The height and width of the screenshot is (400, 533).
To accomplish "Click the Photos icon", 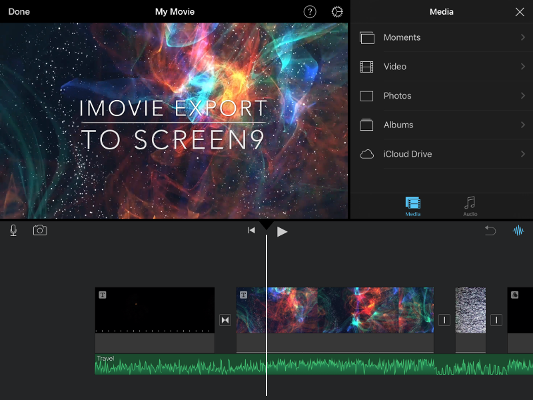I will pos(366,96).
